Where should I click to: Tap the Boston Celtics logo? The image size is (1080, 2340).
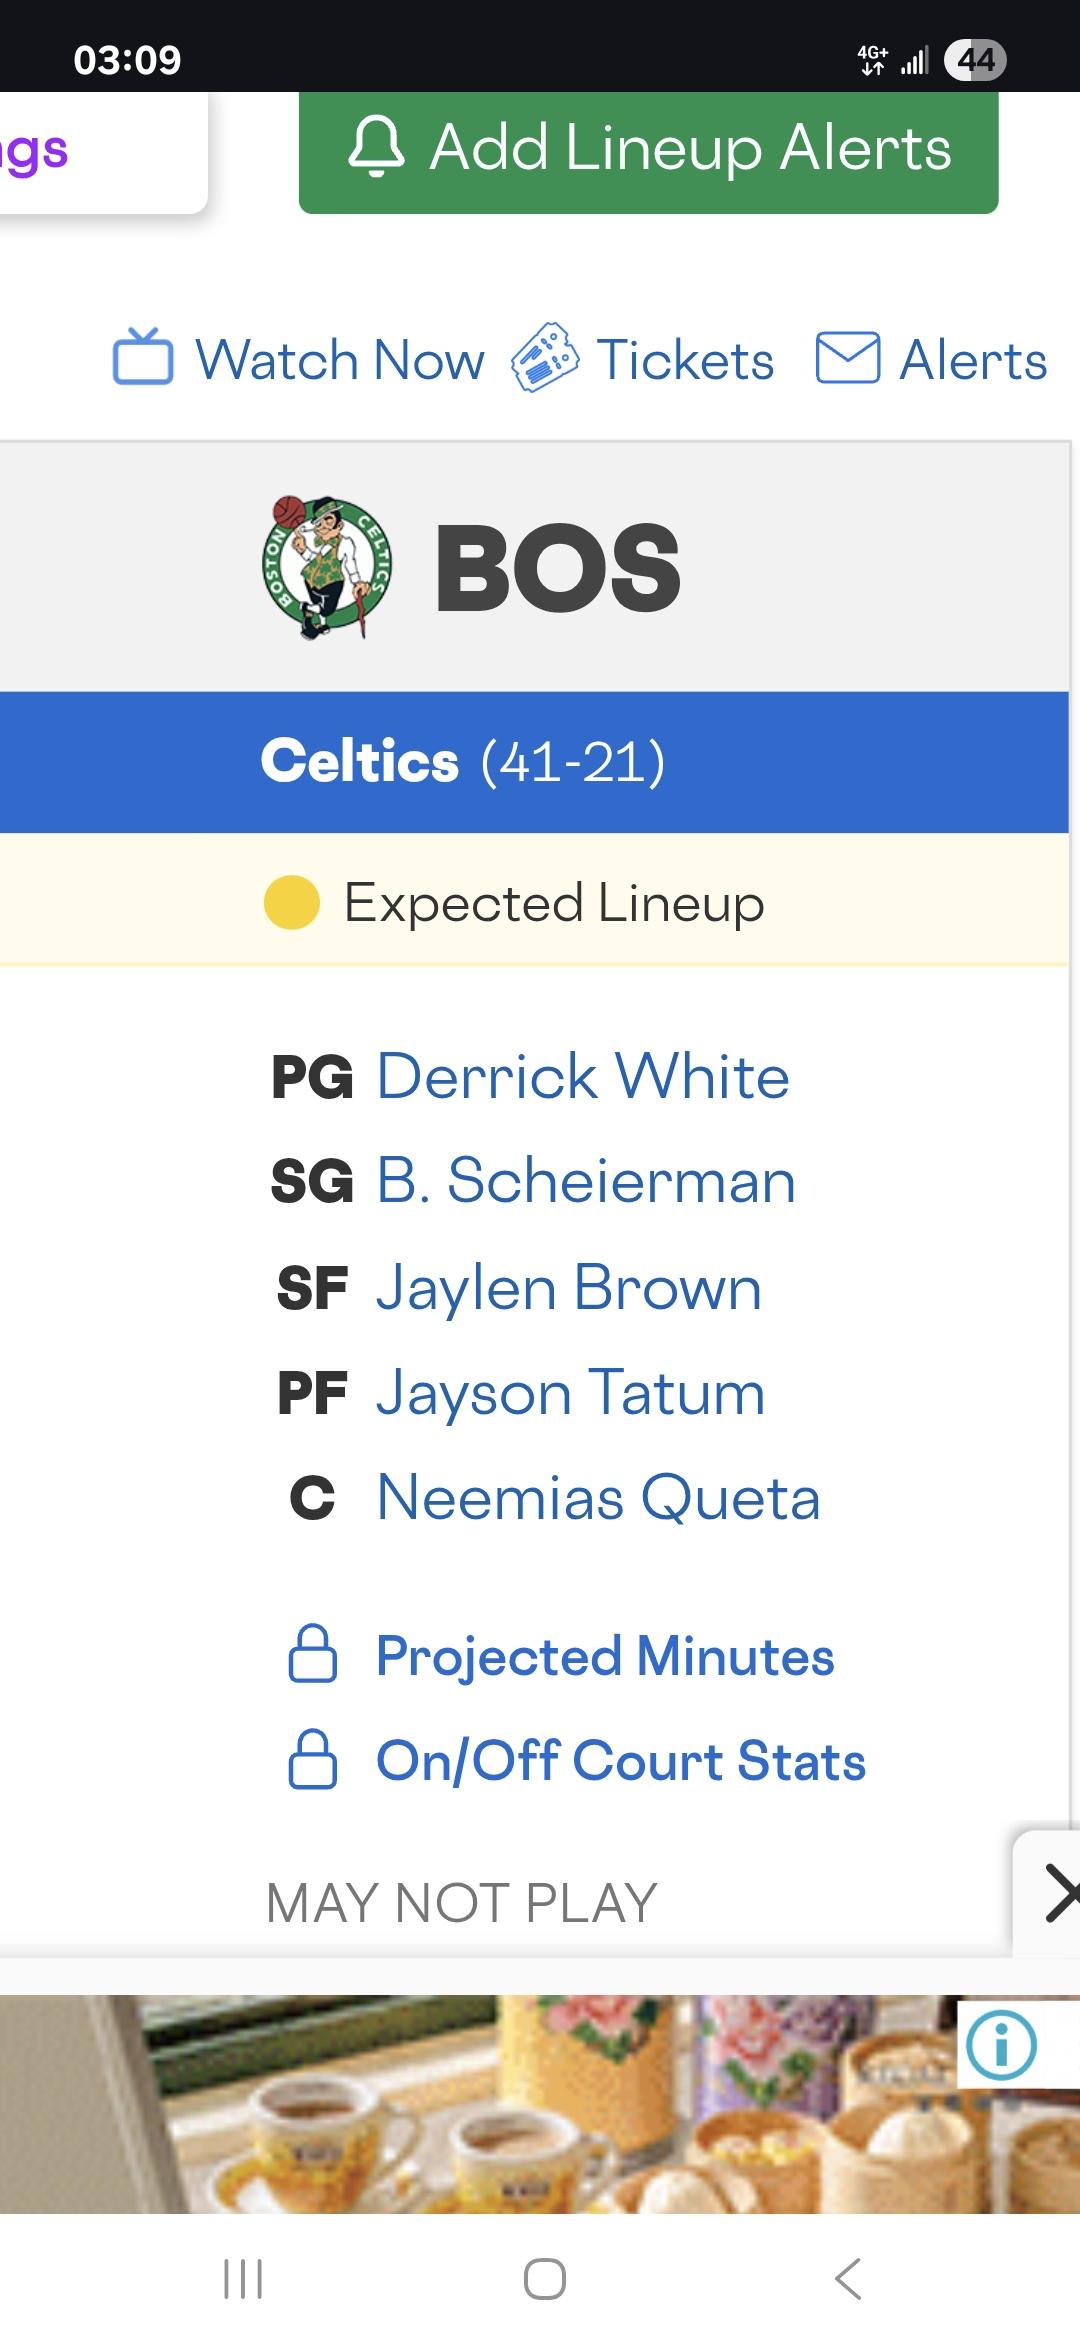click(326, 567)
